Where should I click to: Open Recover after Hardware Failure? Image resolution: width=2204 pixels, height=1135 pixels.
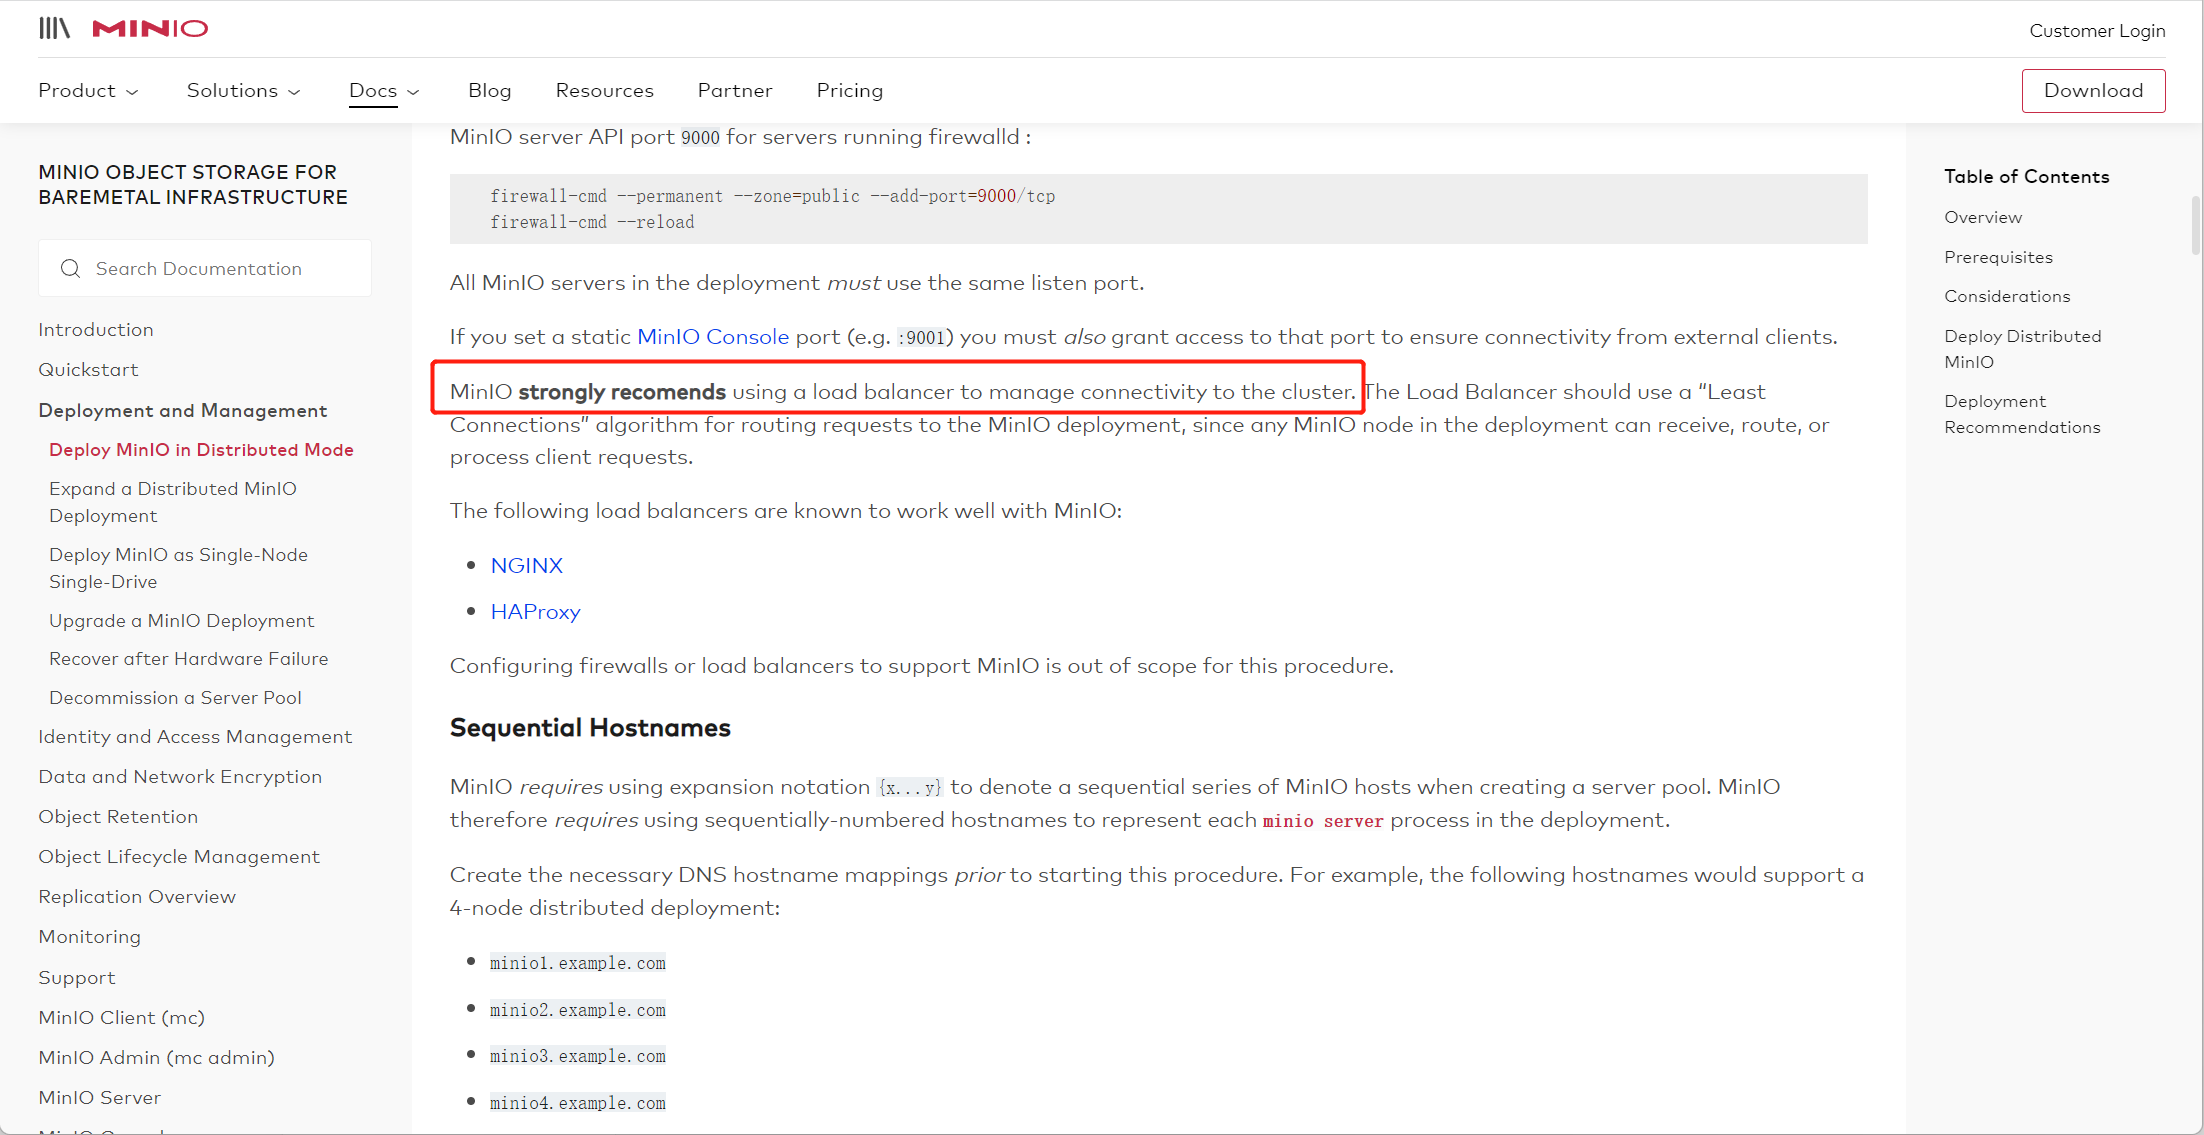click(x=188, y=659)
